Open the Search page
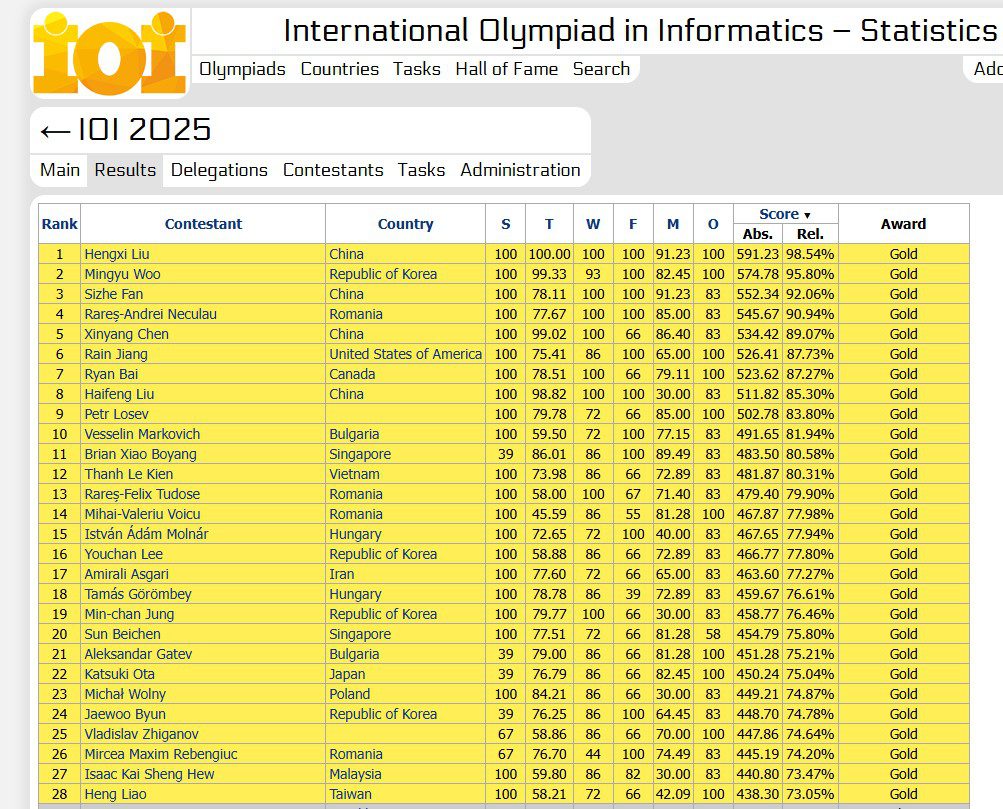 pos(601,69)
